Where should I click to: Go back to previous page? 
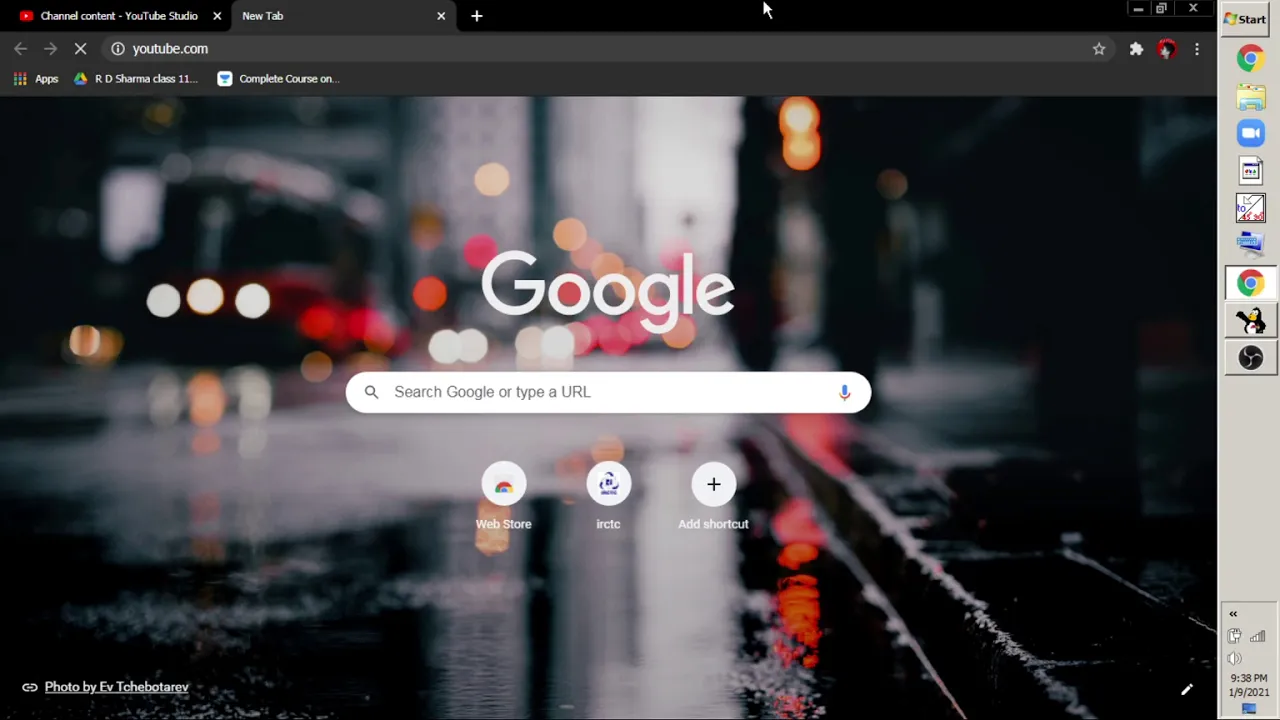point(21,48)
